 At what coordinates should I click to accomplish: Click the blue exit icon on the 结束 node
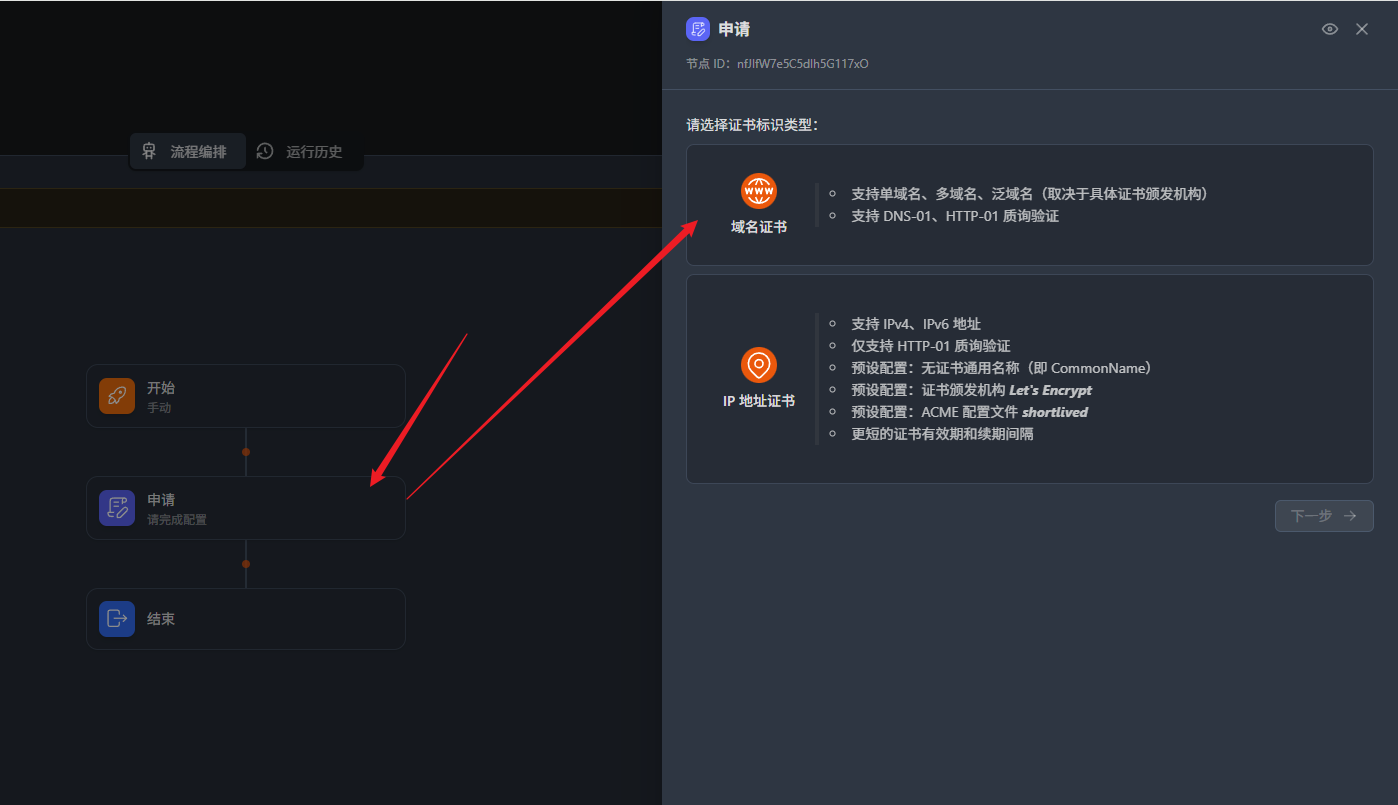click(117, 619)
